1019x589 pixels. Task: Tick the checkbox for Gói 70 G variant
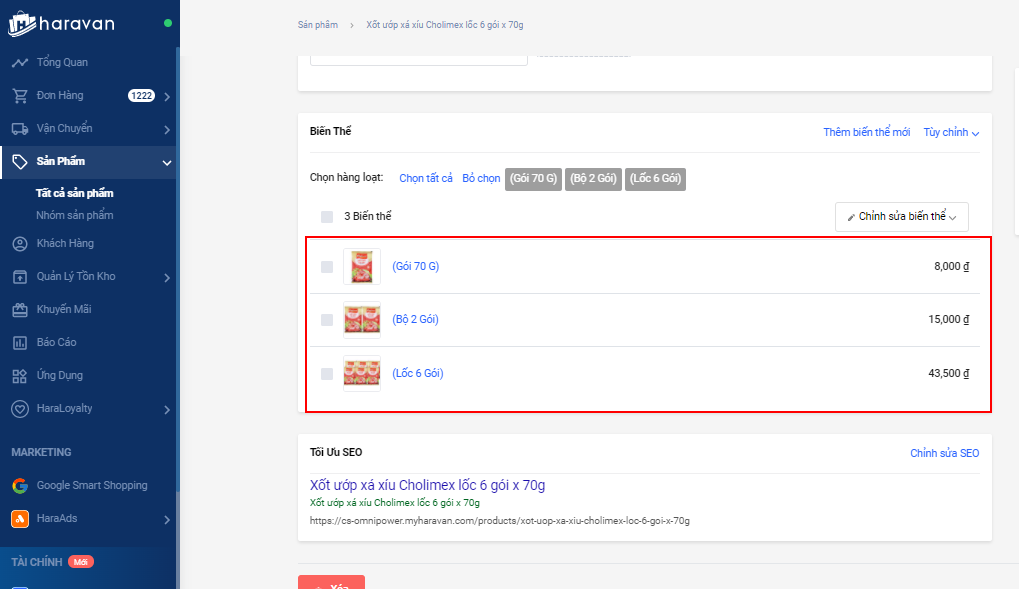coord(327,267)
